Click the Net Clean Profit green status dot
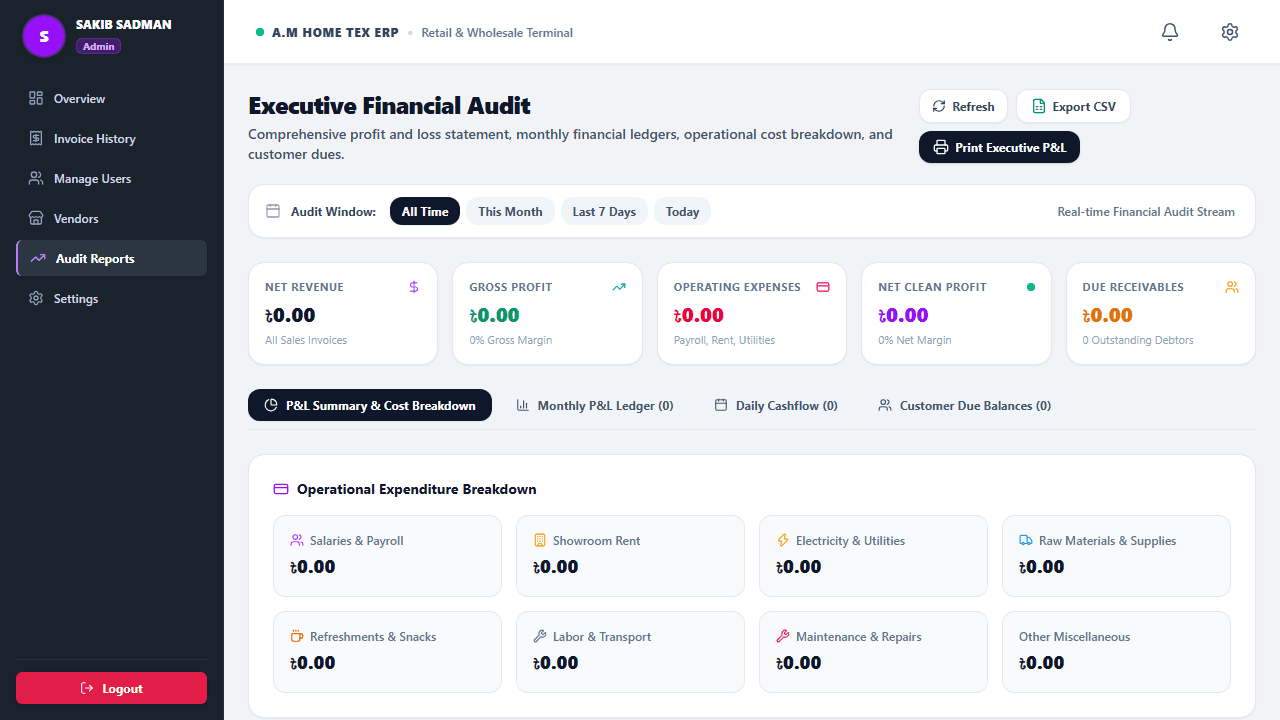The height and width of the screenshot is (720, 1280). point(1031,287)
